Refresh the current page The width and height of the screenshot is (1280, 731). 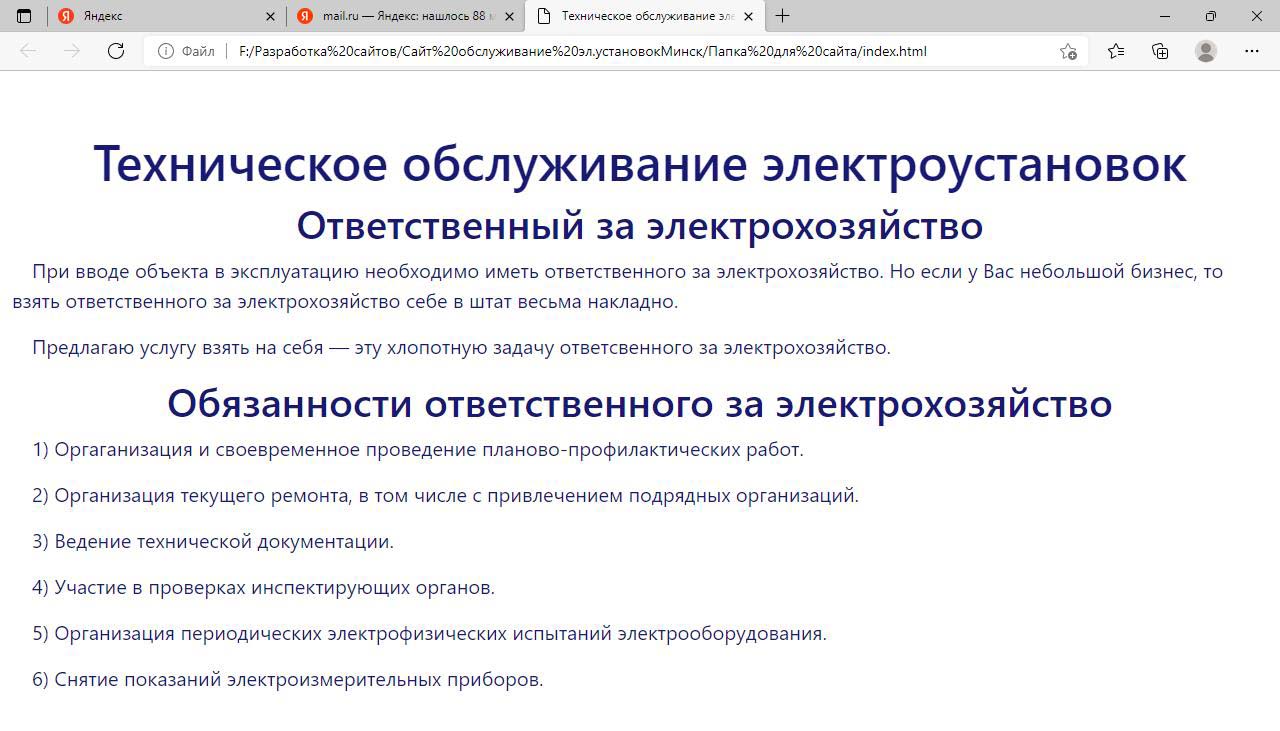[116, 51]
